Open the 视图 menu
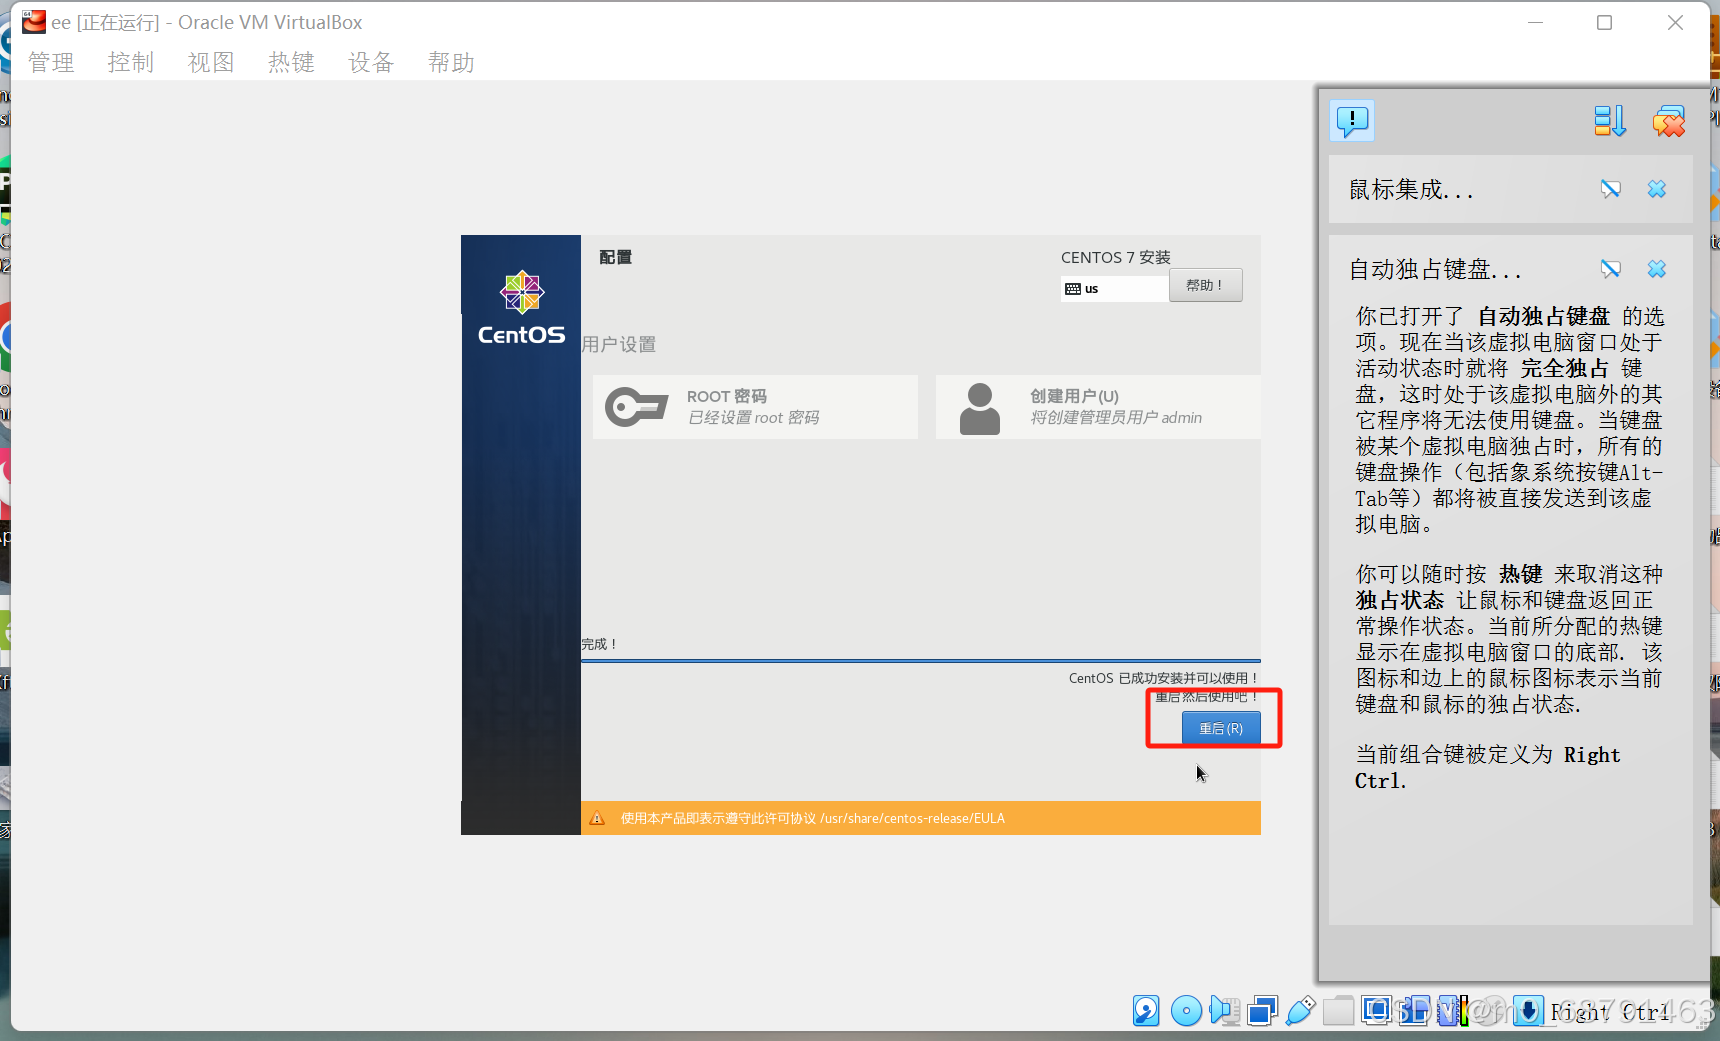This screenshot has height=1041, width=1720. 211,62
